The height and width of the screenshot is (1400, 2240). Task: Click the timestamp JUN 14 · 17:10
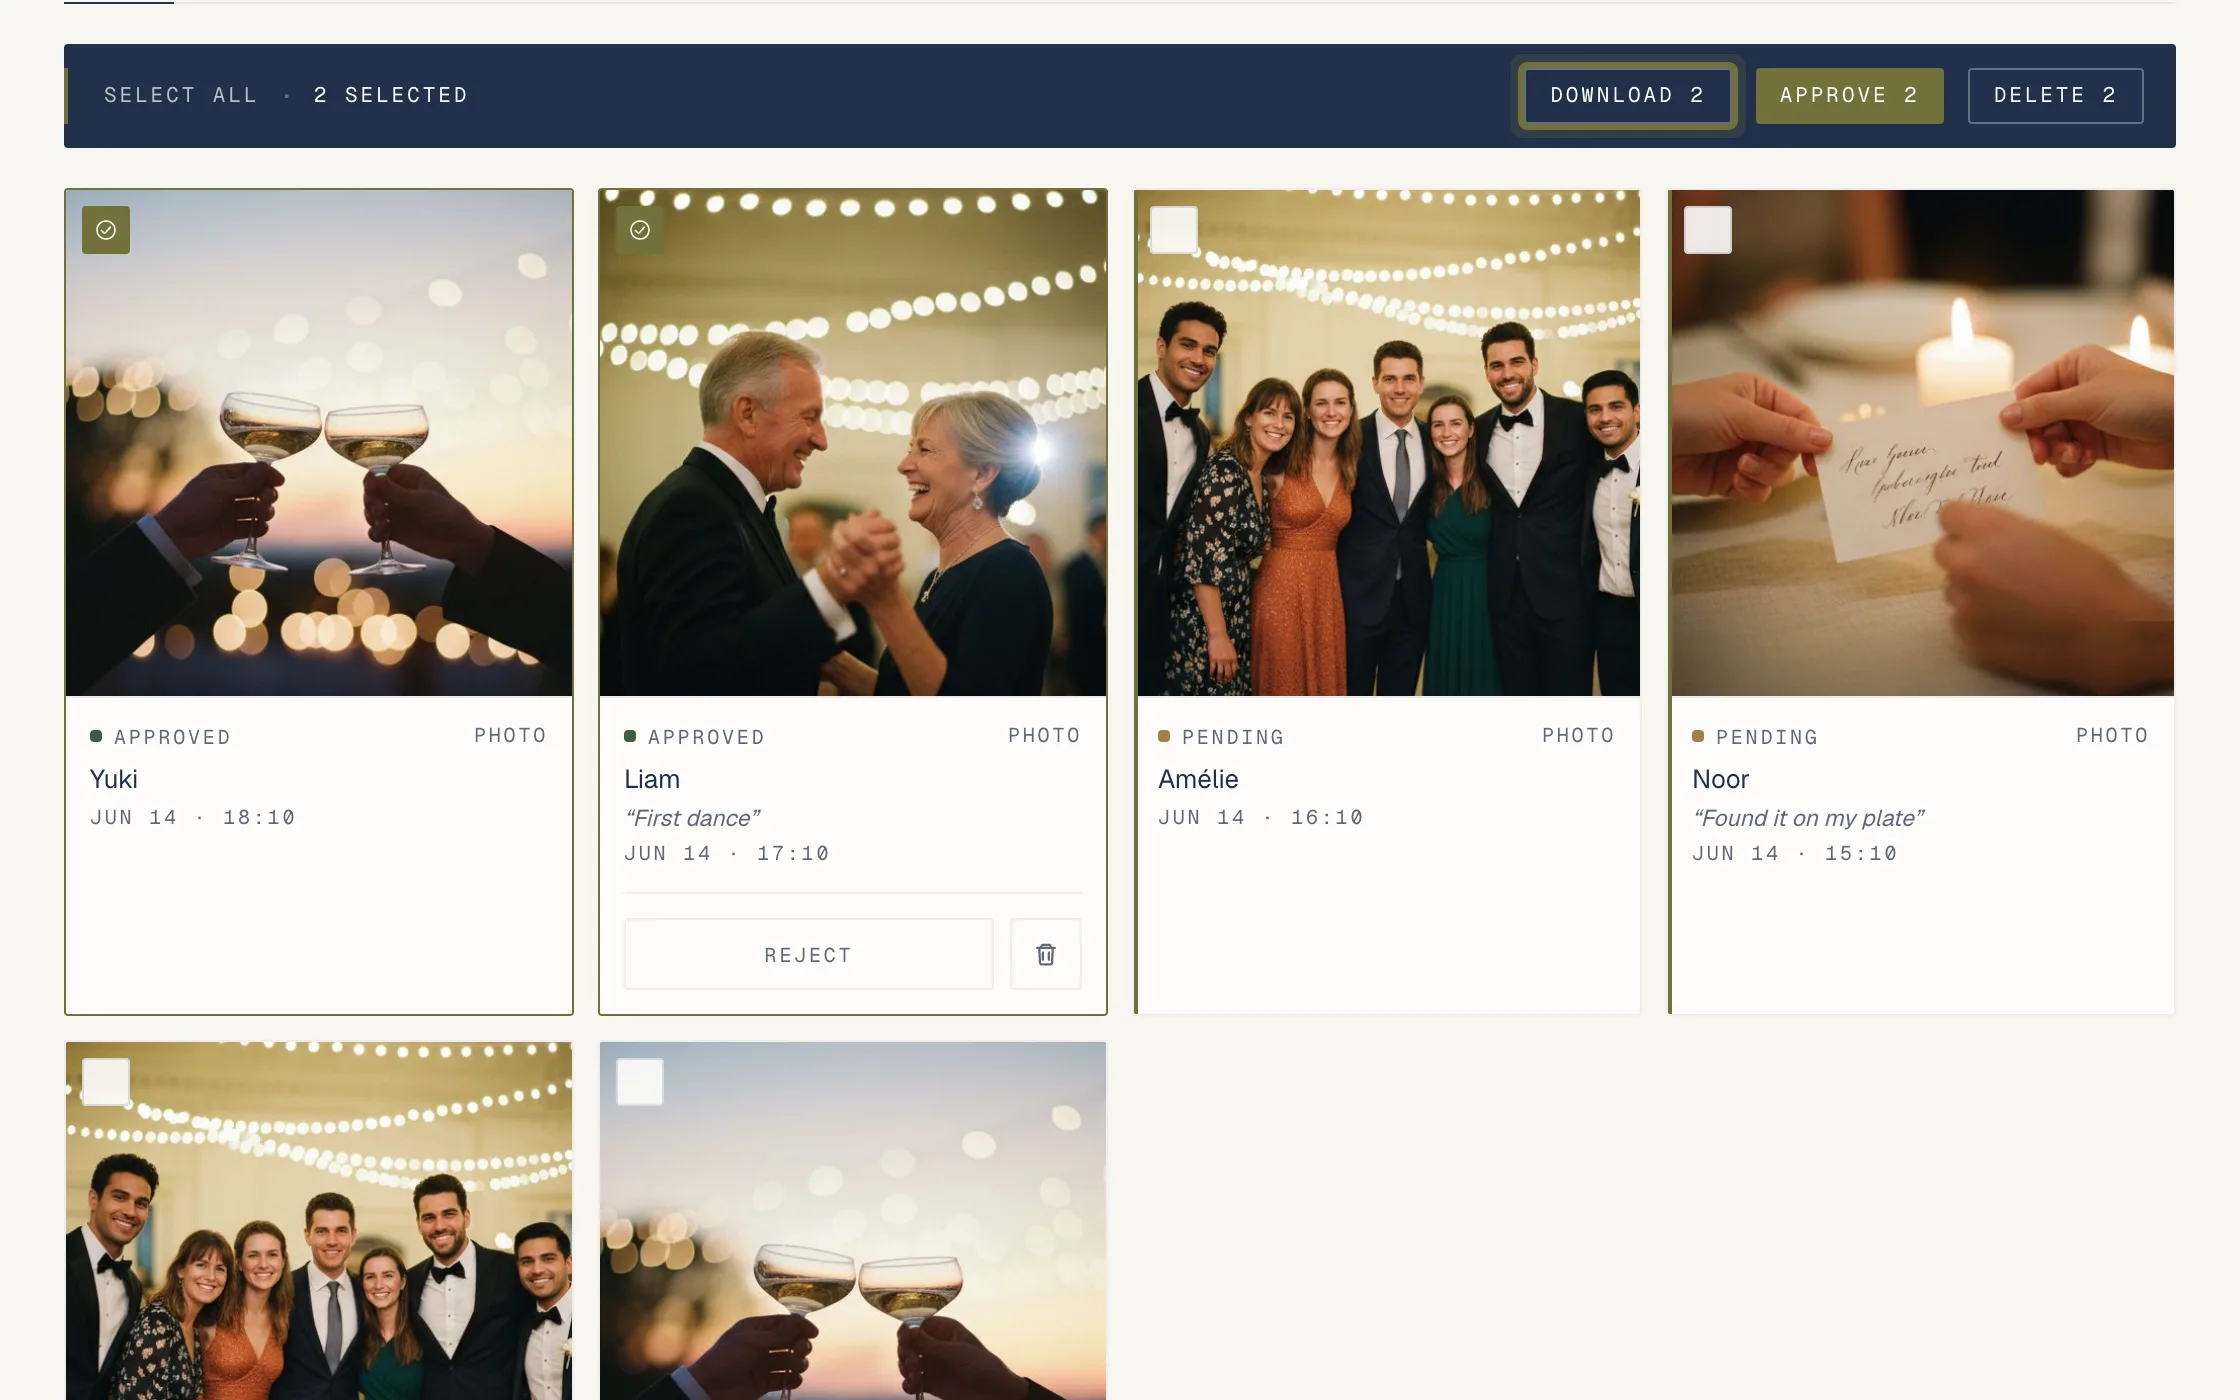point(727,853)
